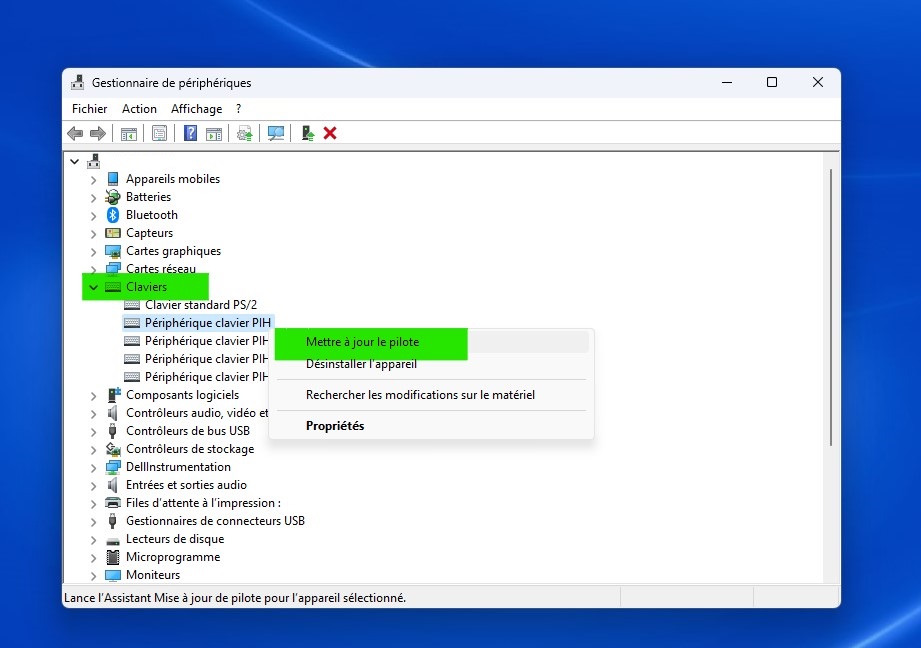Click the Scan for hardware changes monitor icon
921x648 pixels.
(x=275, y=133)
